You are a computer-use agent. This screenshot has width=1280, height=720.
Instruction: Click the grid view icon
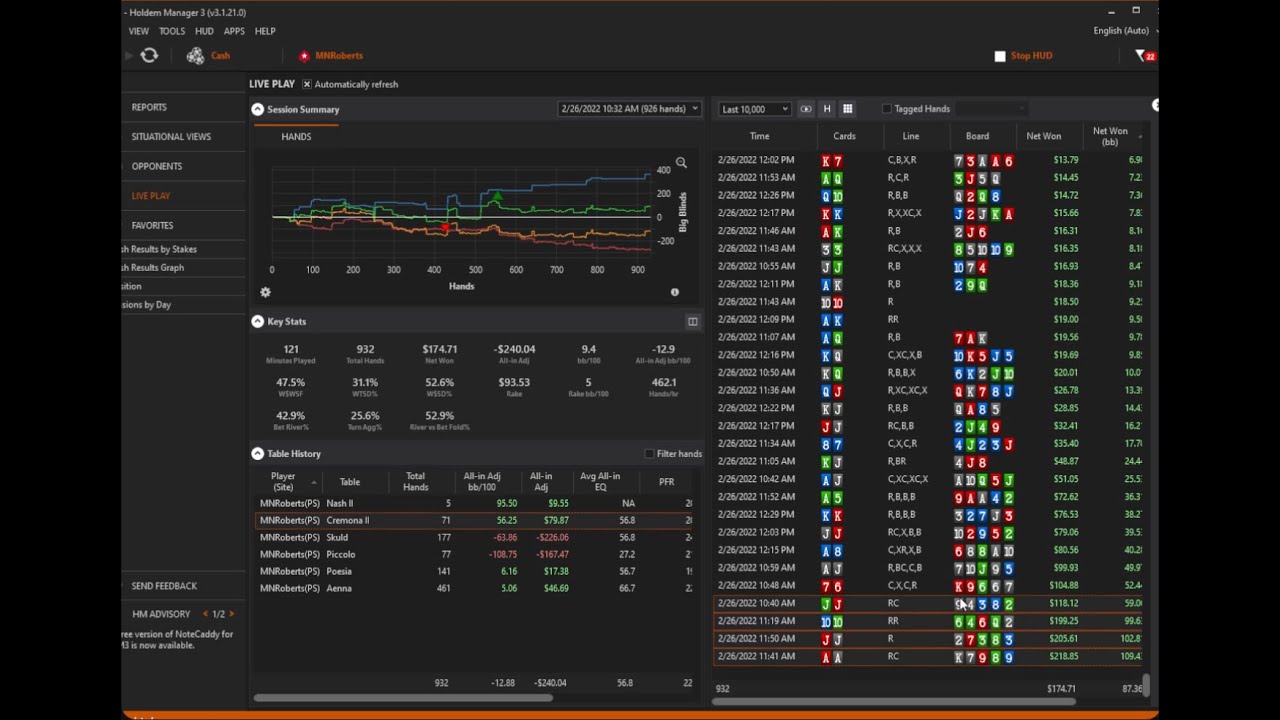[847, 109]
